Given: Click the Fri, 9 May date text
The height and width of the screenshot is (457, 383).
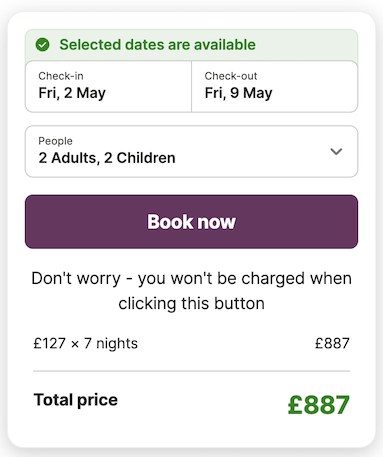Looking at the screenshot, I should click(238, 93).
